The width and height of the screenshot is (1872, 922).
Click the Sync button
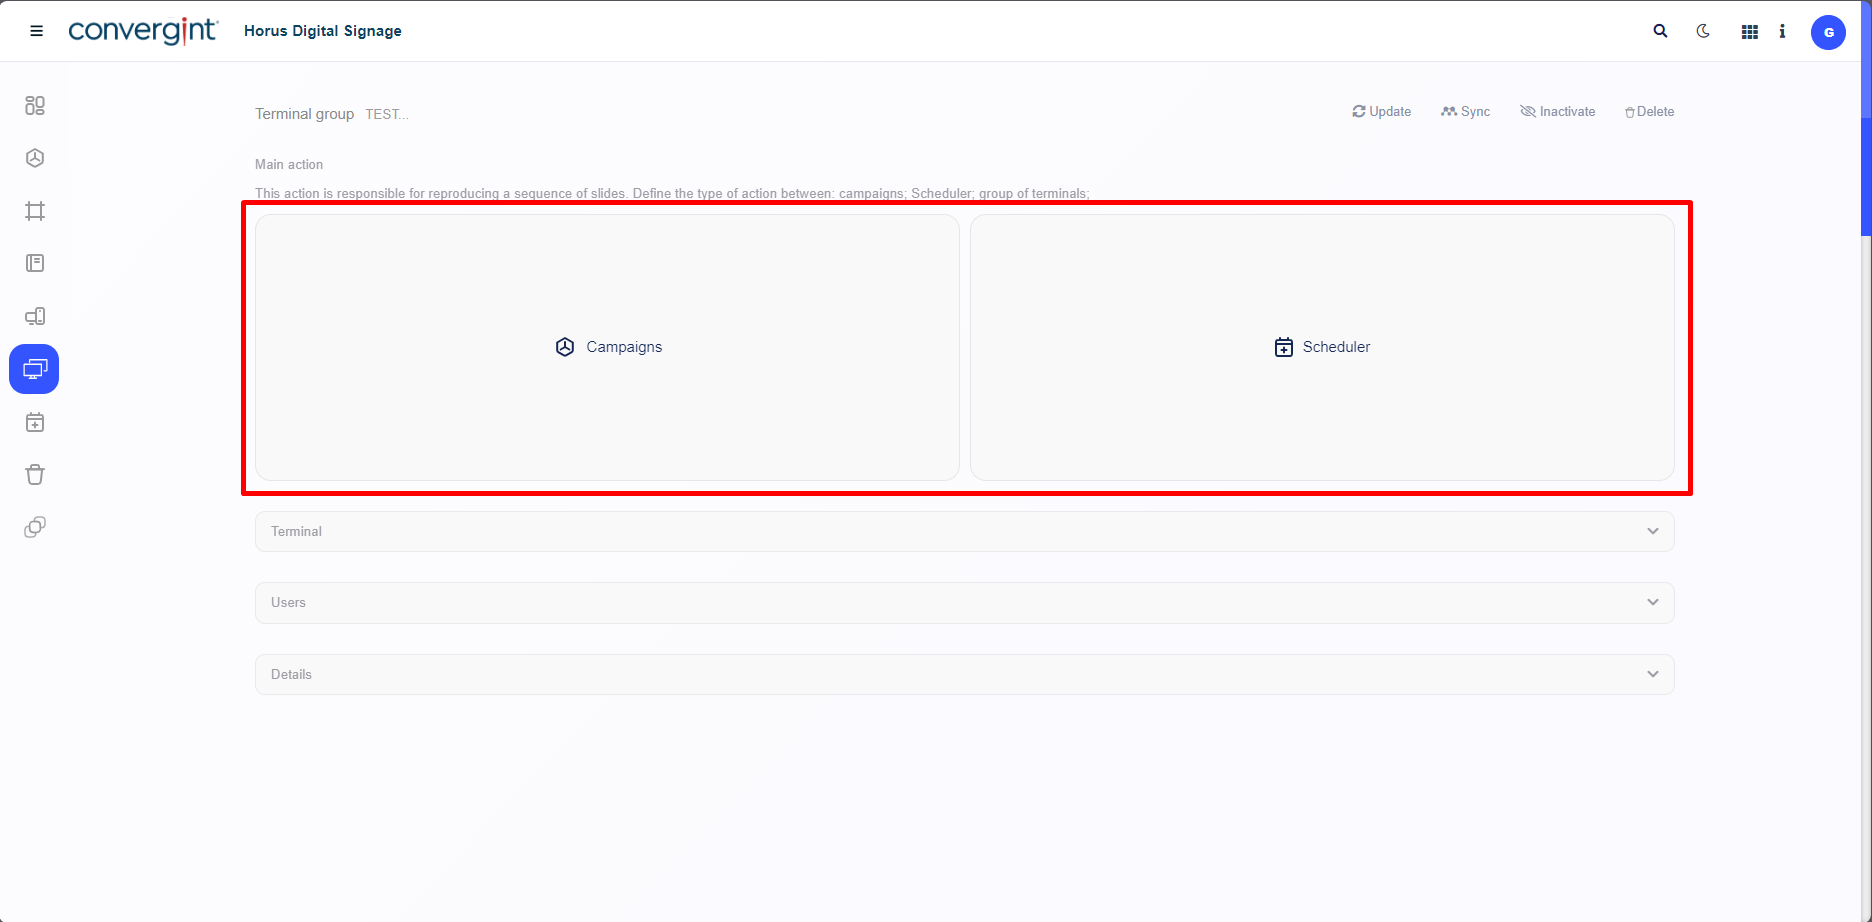click(1465, 112)
